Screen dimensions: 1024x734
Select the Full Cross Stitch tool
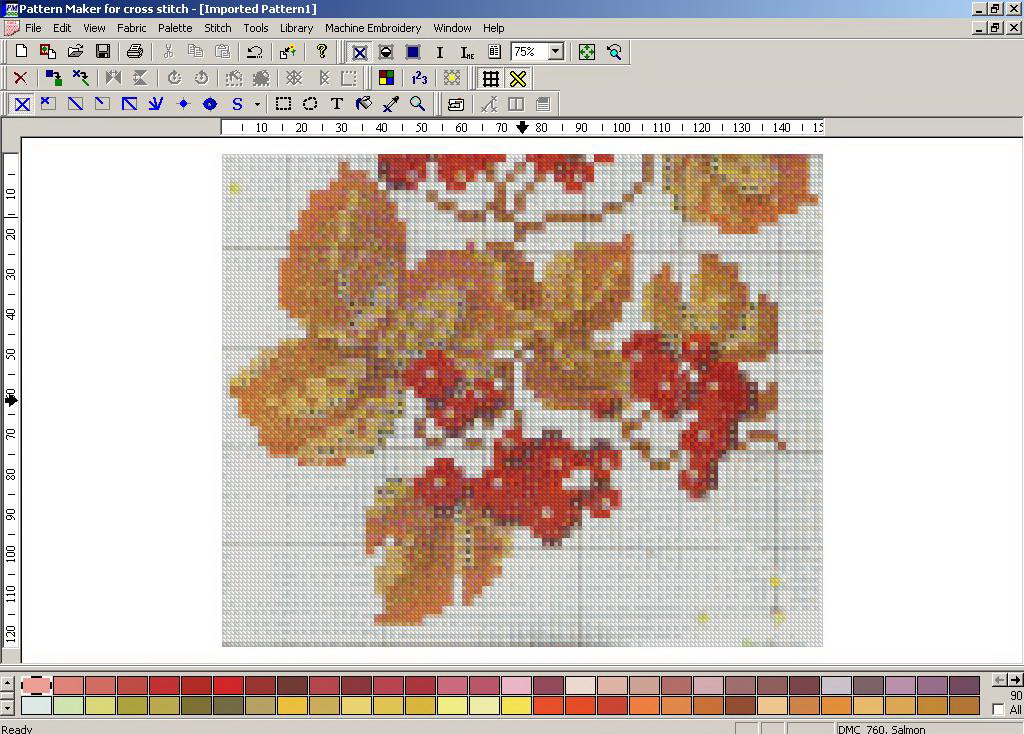(x=22, y=104)
